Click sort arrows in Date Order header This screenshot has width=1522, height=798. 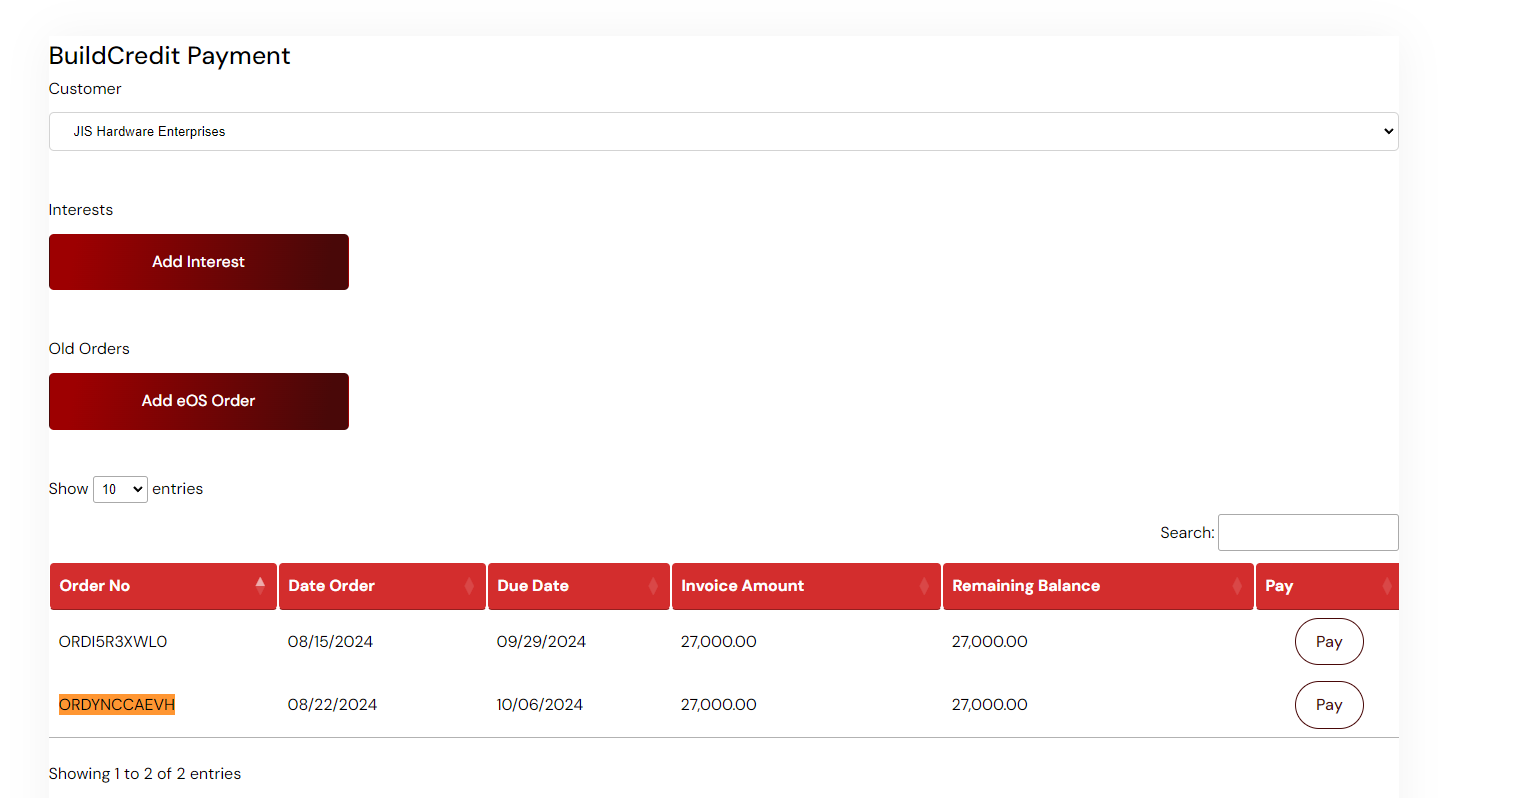pyautogui.click(x=469, y=586)
